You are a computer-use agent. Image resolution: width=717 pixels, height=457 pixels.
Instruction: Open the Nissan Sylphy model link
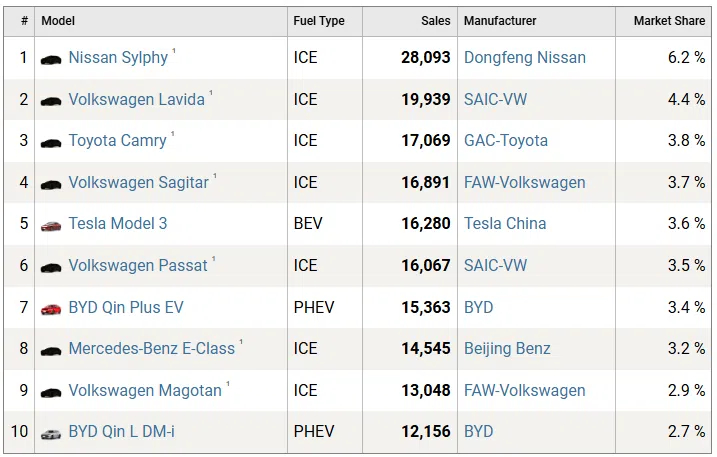(118, 58)
